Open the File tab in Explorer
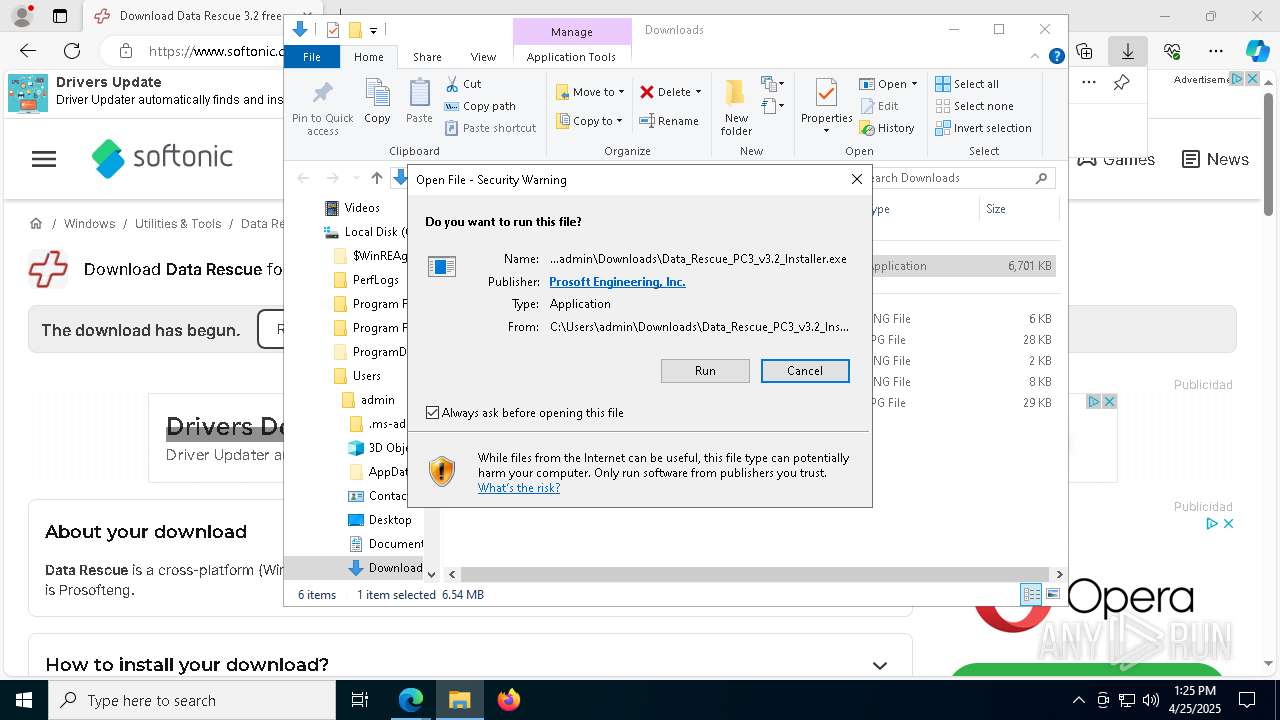 (312, 57)
